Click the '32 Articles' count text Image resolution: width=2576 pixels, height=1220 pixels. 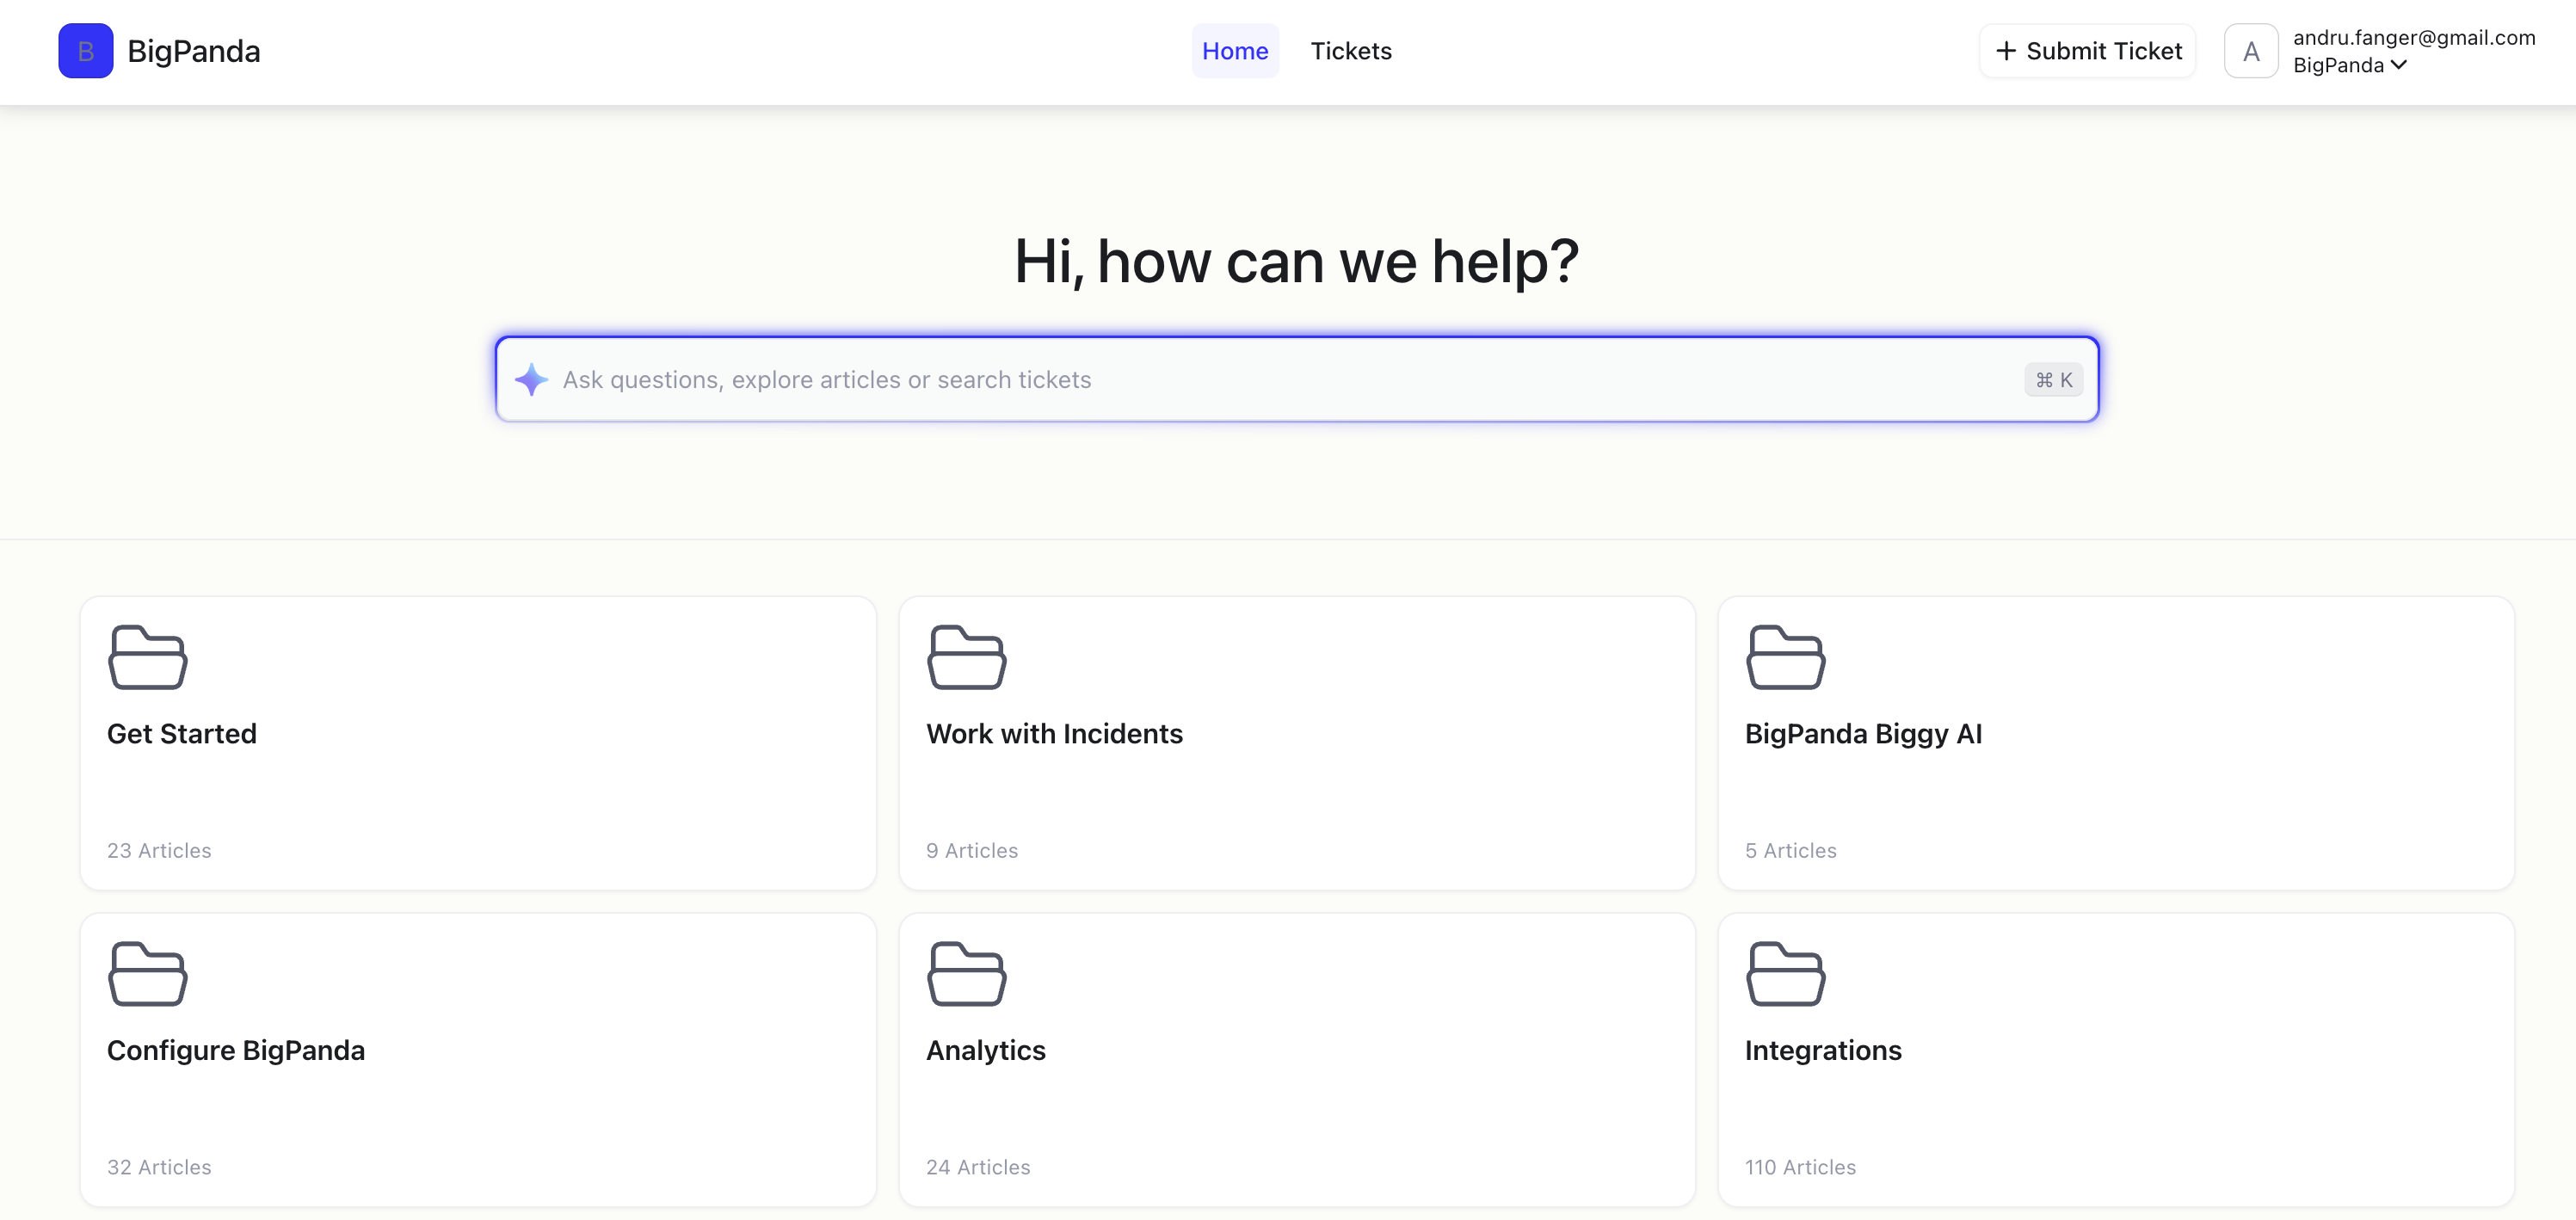point(159,1167)
